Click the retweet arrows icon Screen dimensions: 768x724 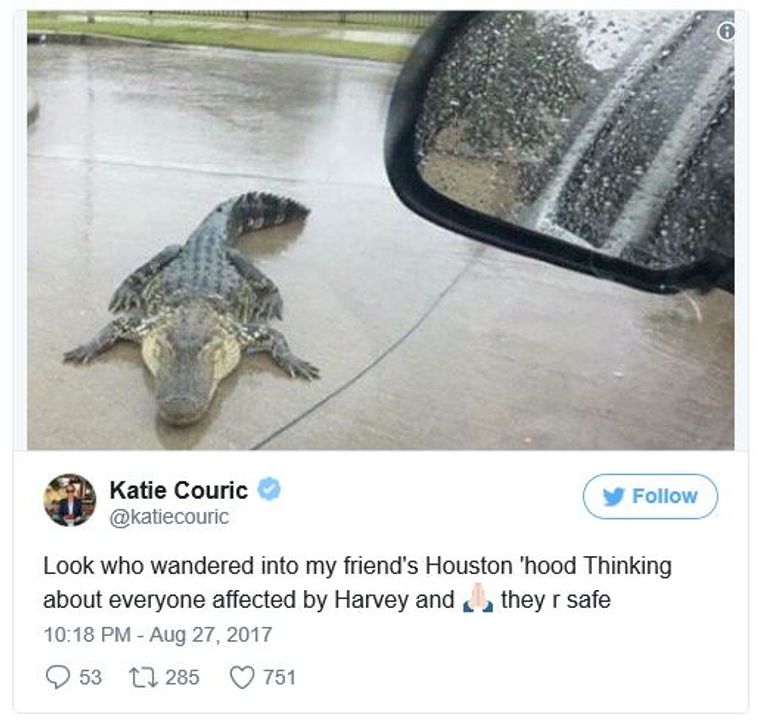[143, 677]
